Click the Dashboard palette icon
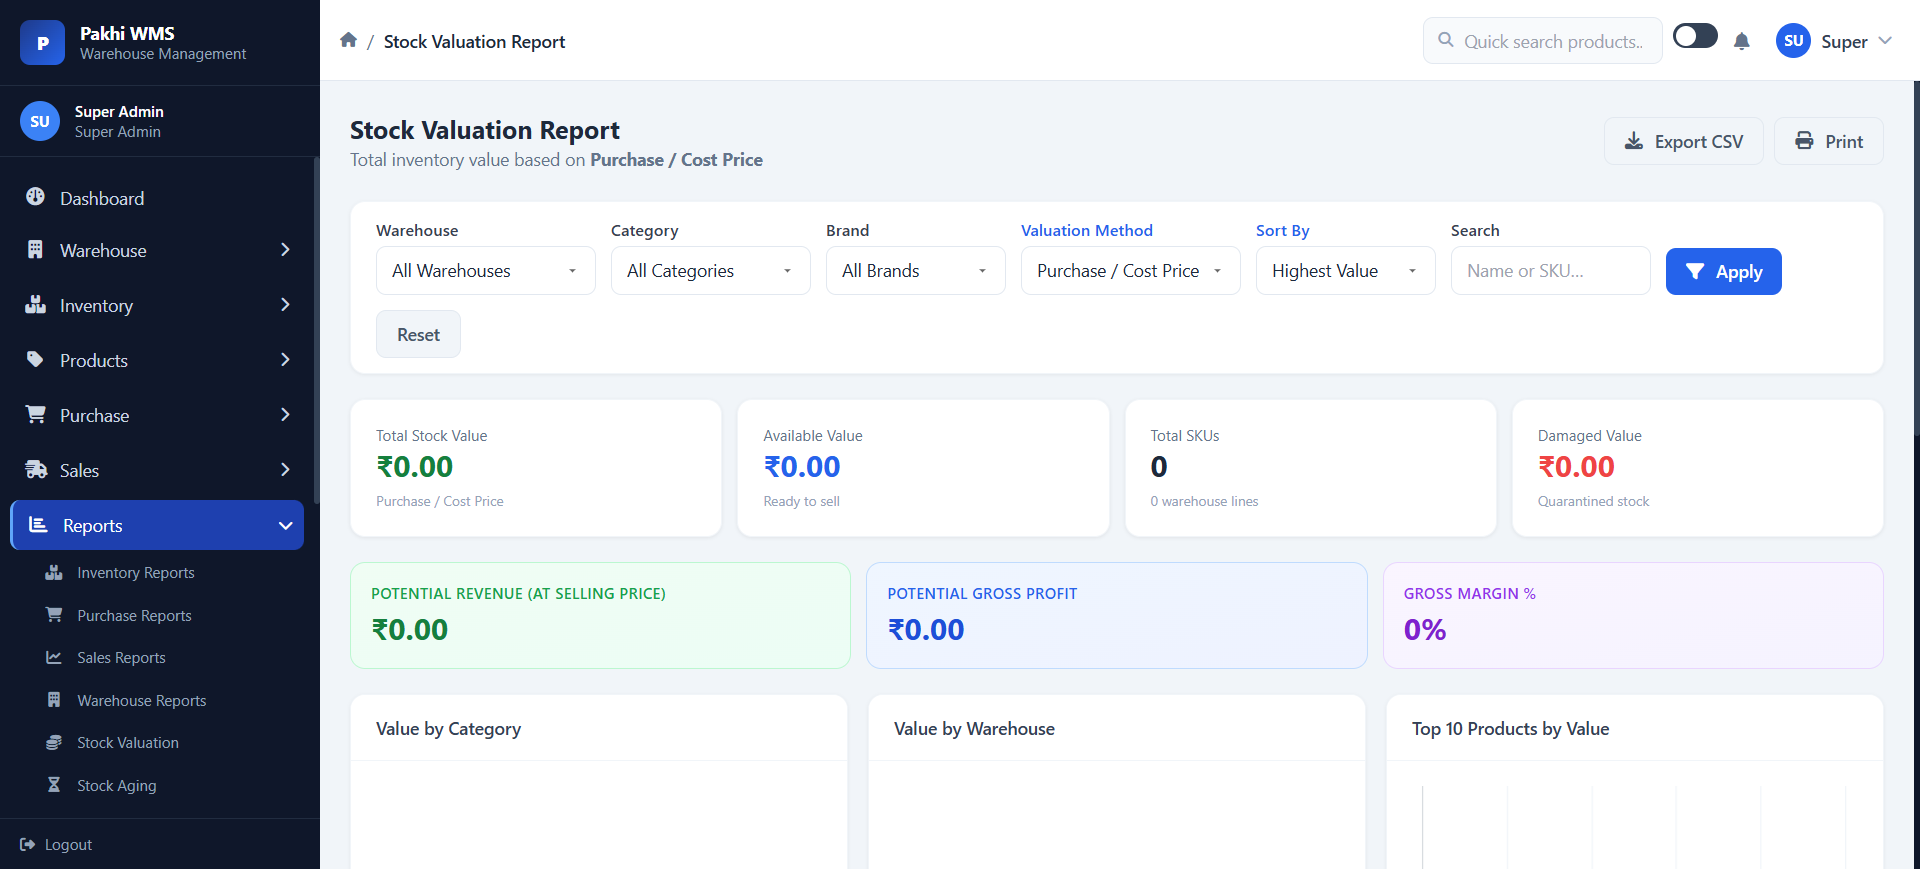Viewport: 1920px width, 869px height. click(35, 197)
